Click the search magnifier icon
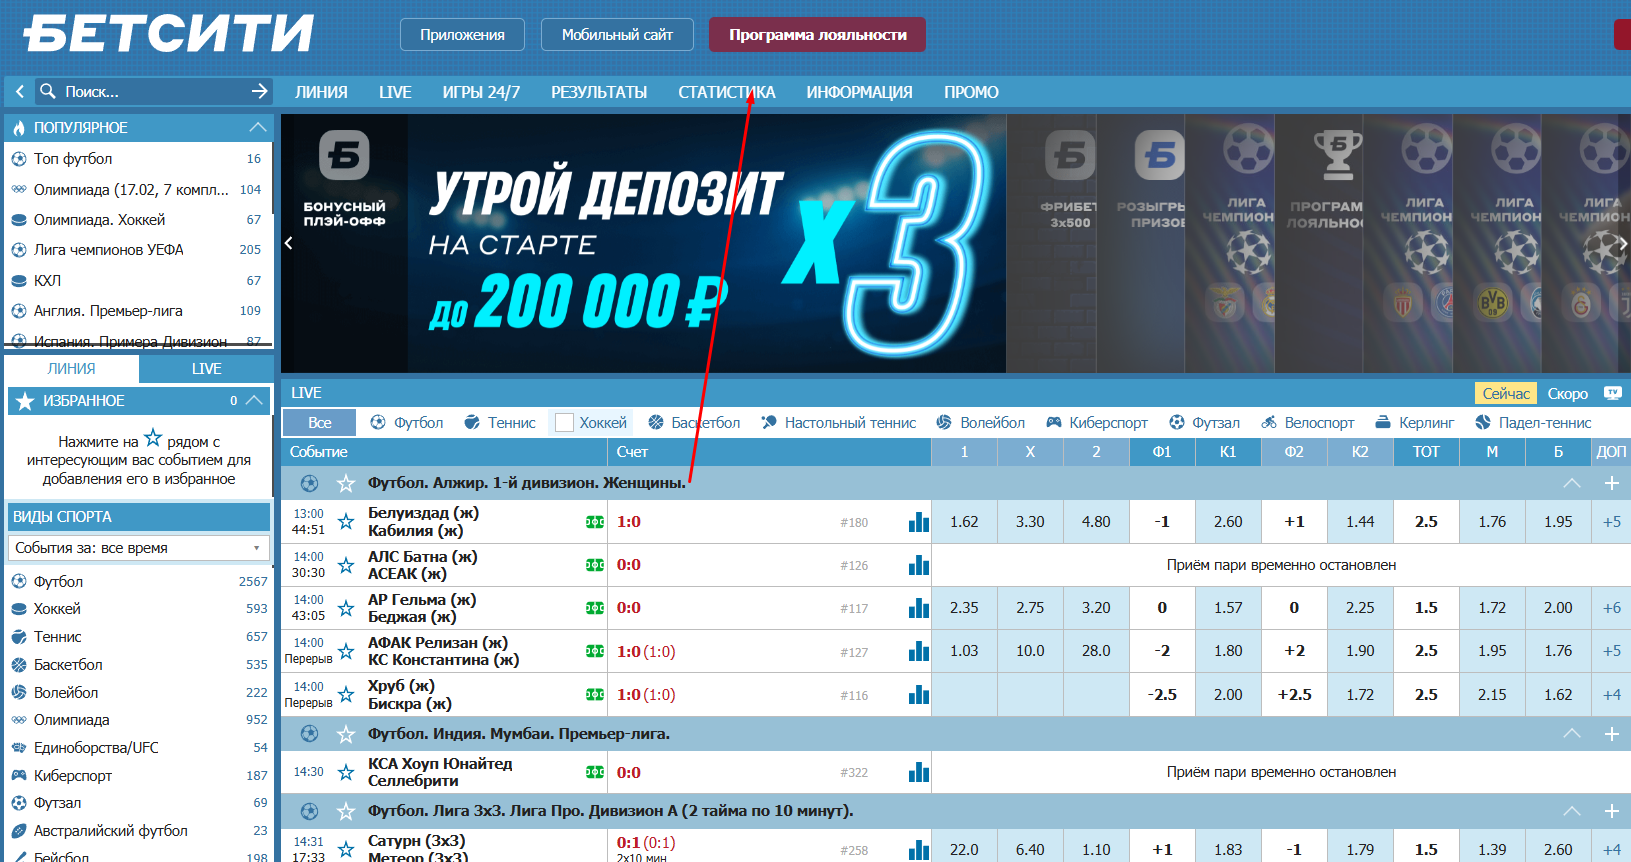The height and width of the screenshot is (862, 1631). click(47, 91)
